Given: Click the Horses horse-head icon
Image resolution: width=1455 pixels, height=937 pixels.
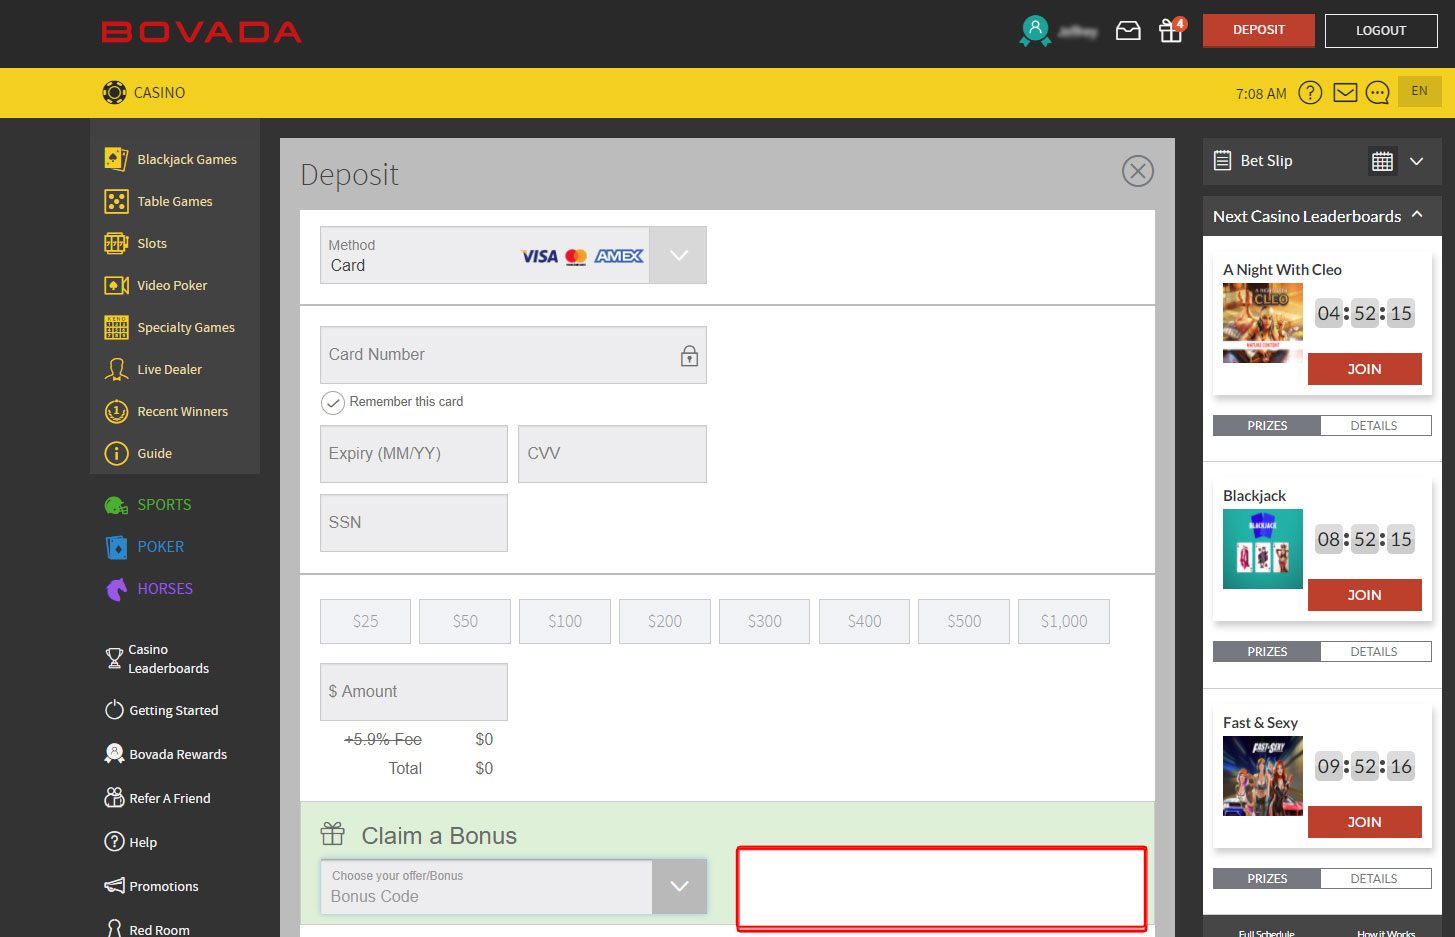Looking at the screenshot, I should point(116,589).
